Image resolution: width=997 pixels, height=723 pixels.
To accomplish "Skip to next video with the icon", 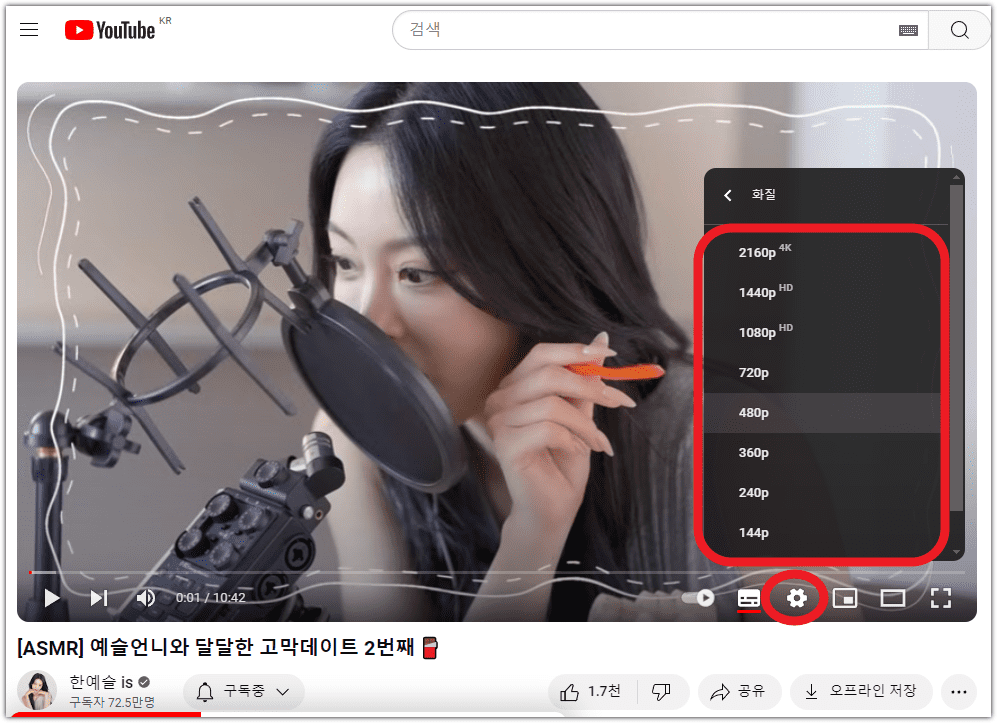I will (97, 597).
